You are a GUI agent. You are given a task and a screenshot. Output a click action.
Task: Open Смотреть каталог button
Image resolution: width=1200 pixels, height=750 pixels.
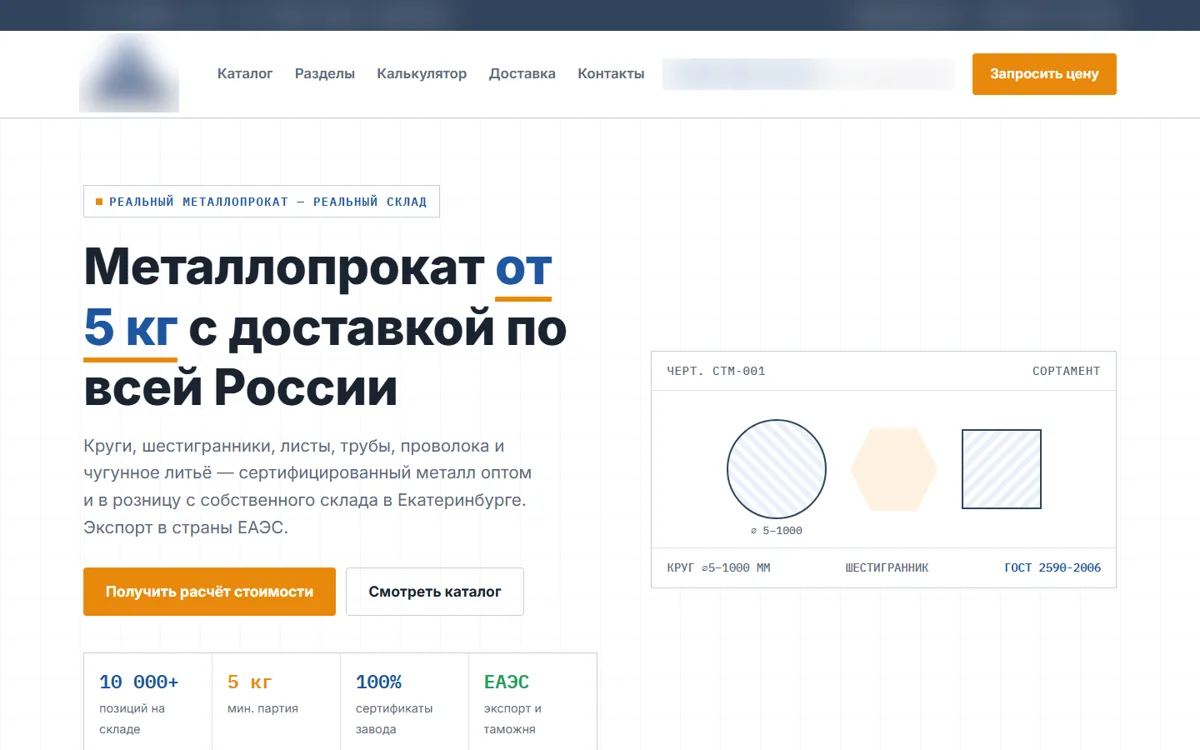435,592
